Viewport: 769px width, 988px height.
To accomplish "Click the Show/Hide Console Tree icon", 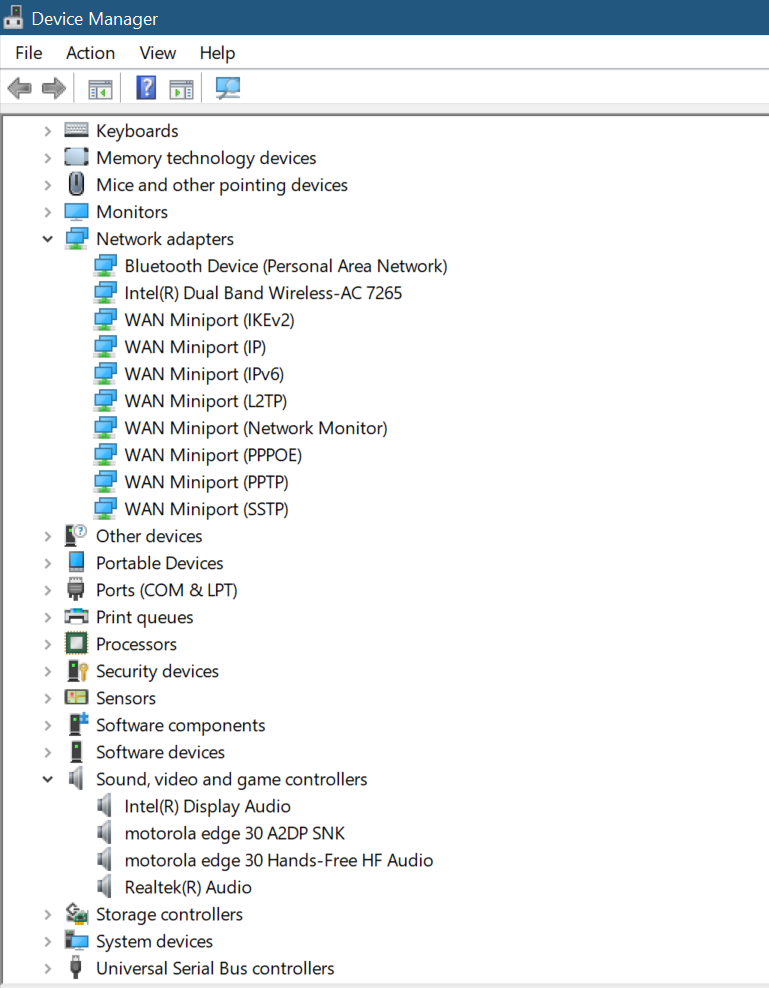I will pos(99,88).
